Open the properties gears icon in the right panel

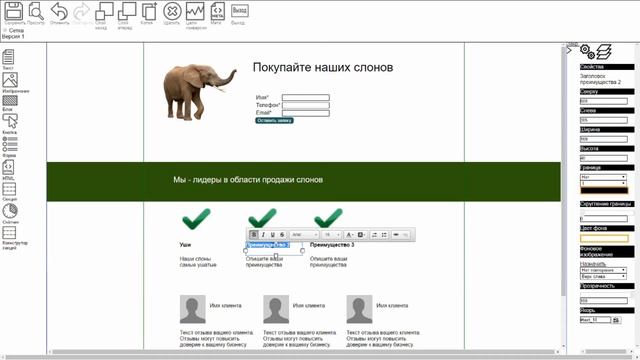tap(587, 51)
